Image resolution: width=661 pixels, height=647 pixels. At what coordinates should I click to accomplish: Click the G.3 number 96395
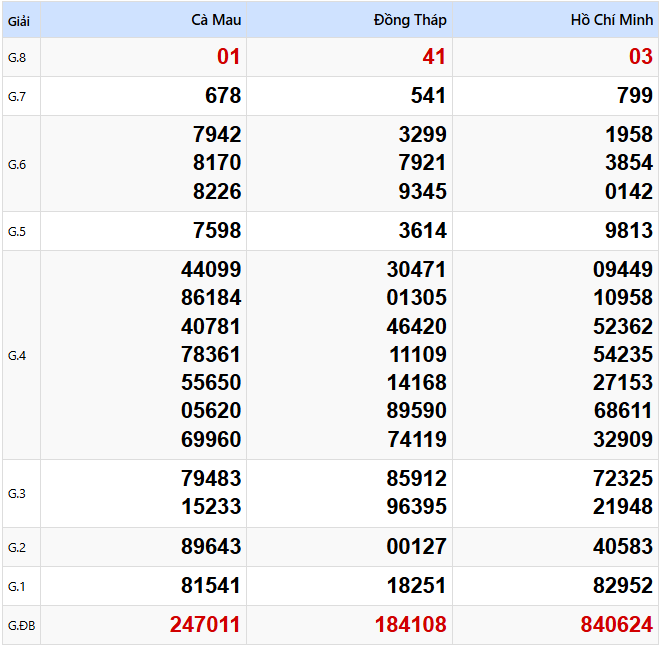point(416,507)
